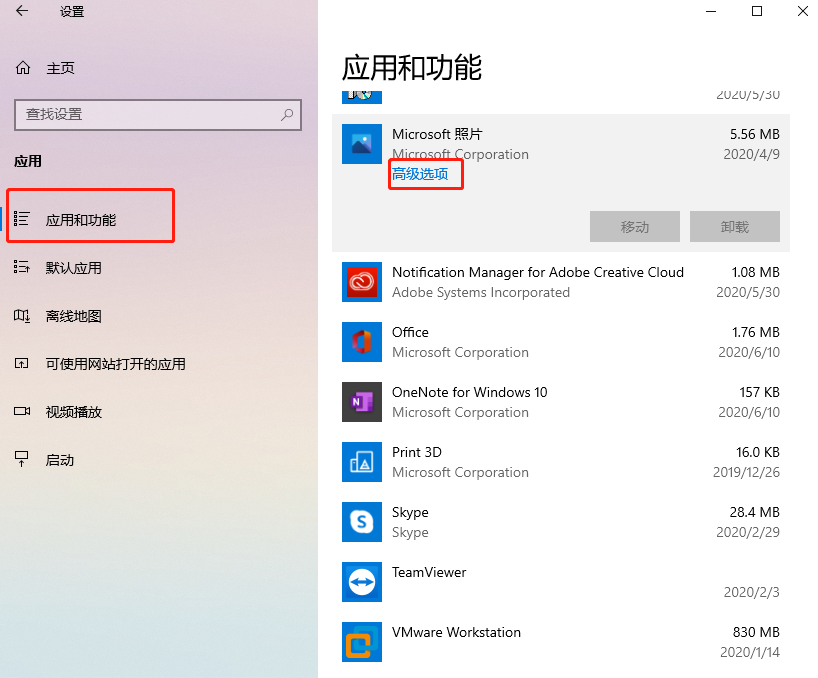Select the OneNote for Windows 10 icon
This screenshot has height=678, width=818.
[x=362, y=402]
